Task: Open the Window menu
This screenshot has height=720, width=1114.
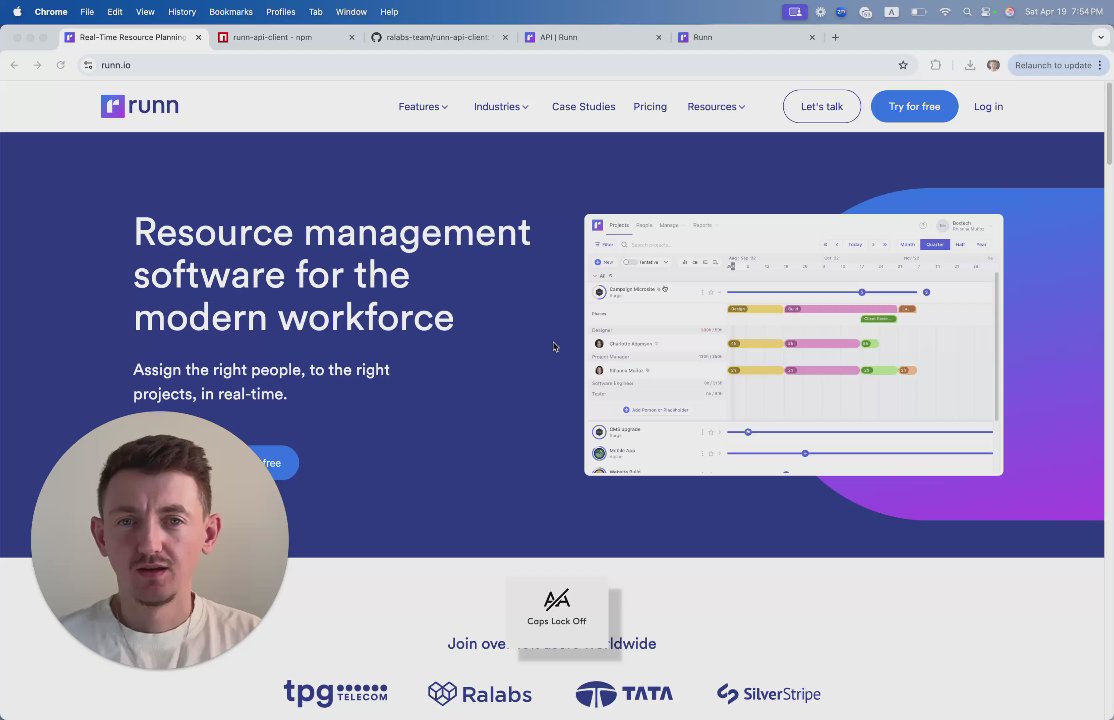Action: click(351, 11)
